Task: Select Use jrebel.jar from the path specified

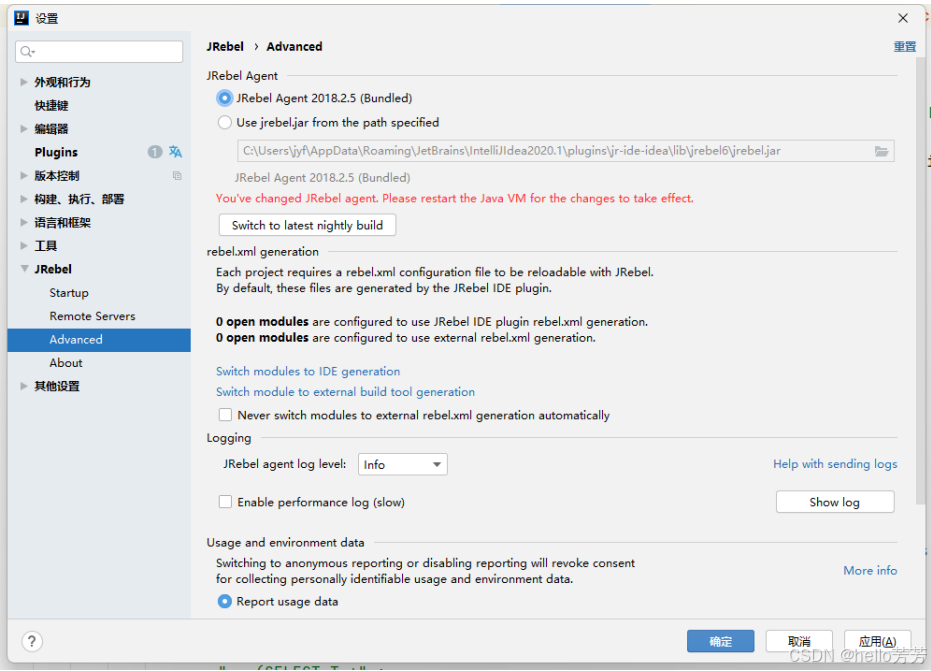Action: click(x=224, y=122)
